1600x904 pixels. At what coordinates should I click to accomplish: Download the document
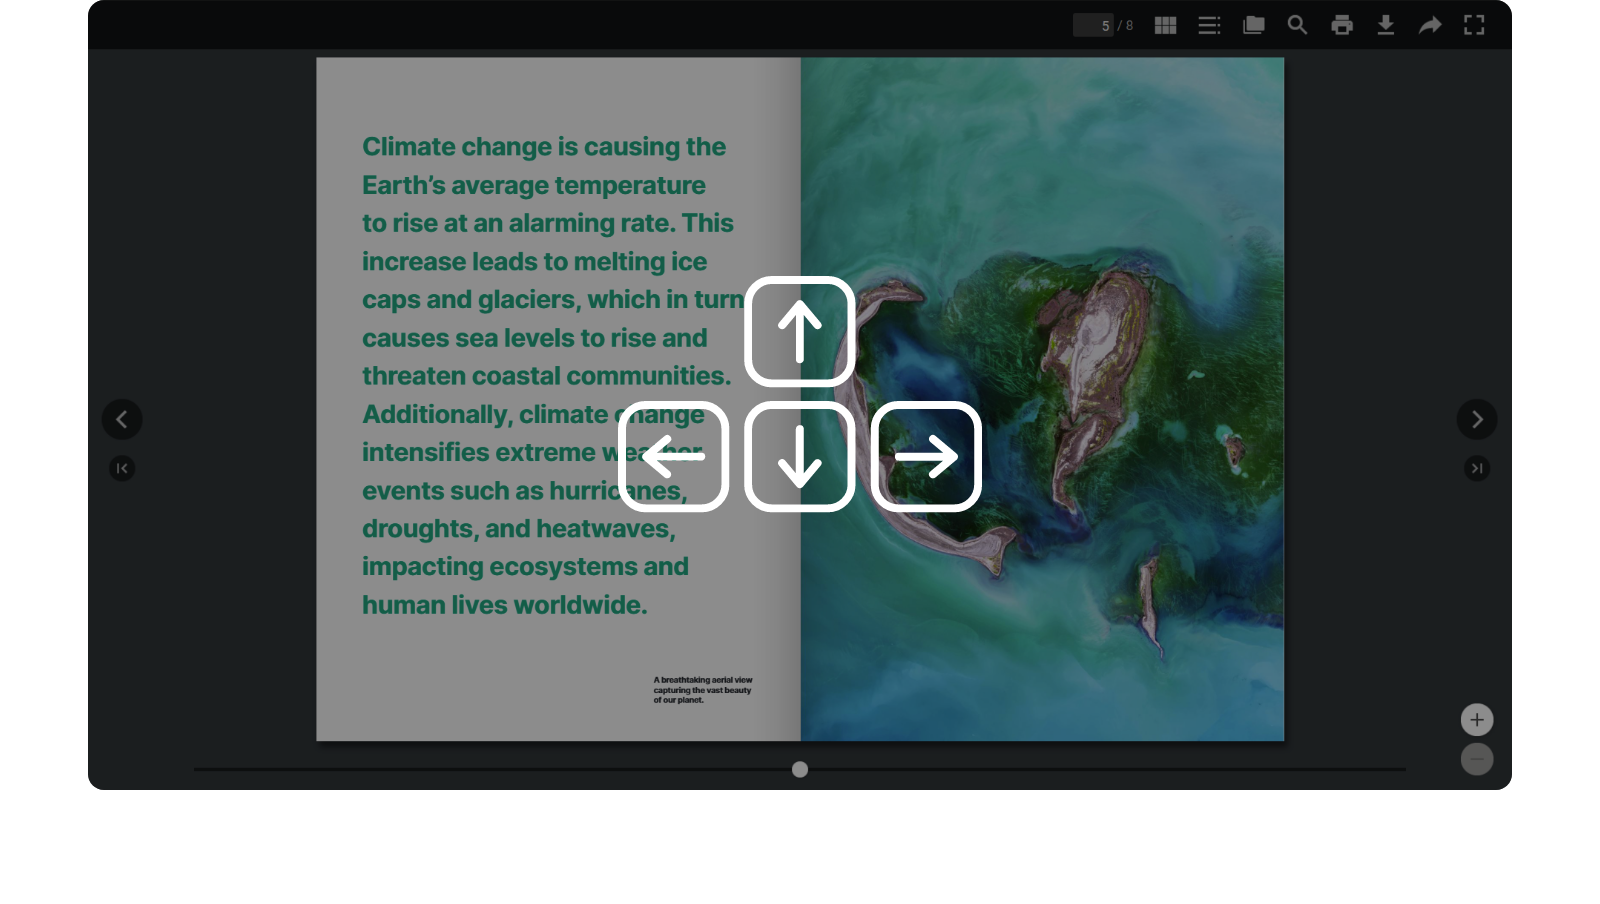[x=1387, y=25]
